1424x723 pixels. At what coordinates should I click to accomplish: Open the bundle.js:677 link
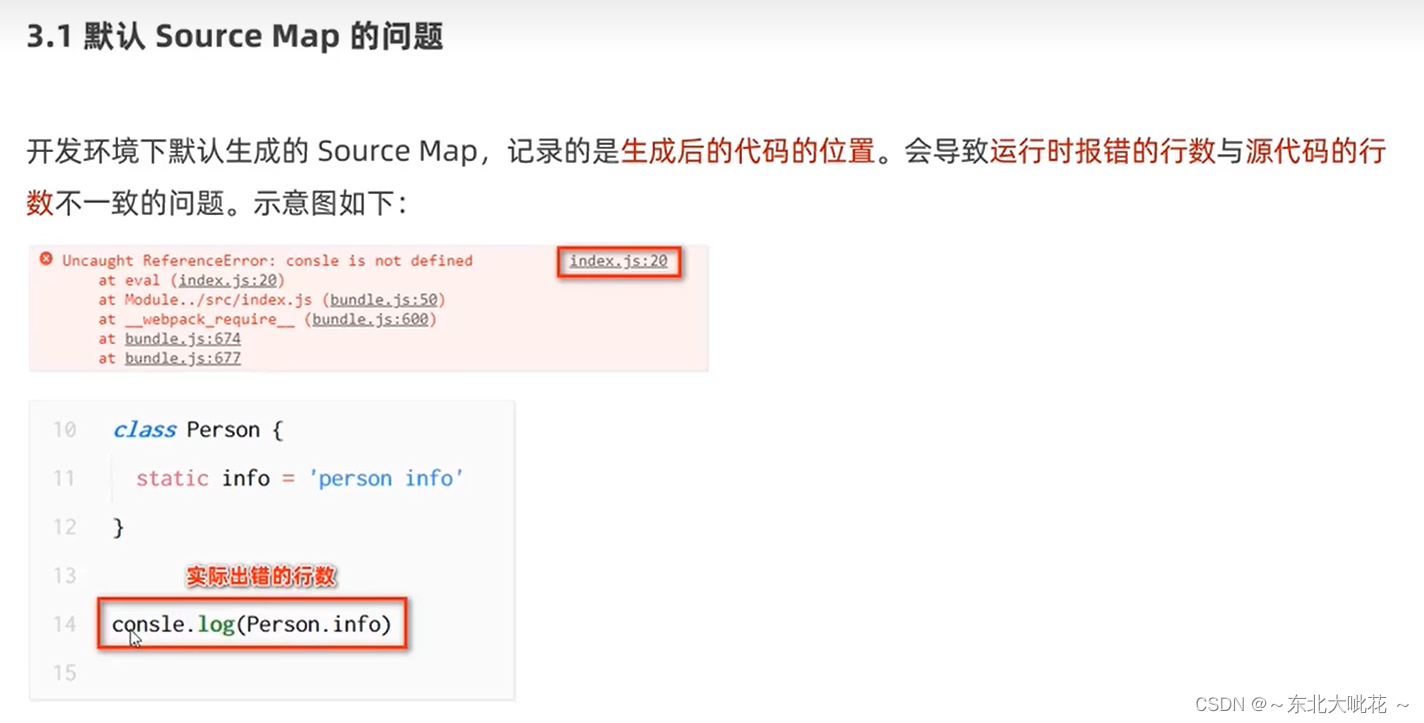point(183,358)
